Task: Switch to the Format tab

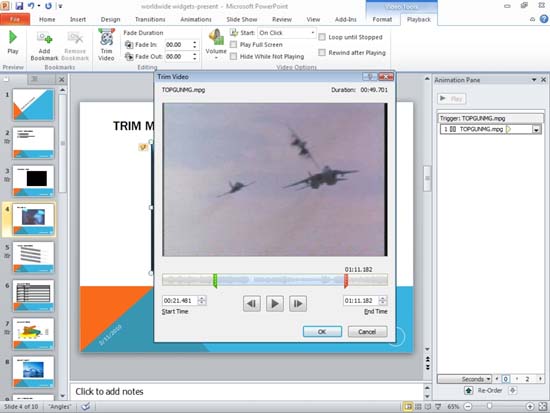Action: (382, 19)
